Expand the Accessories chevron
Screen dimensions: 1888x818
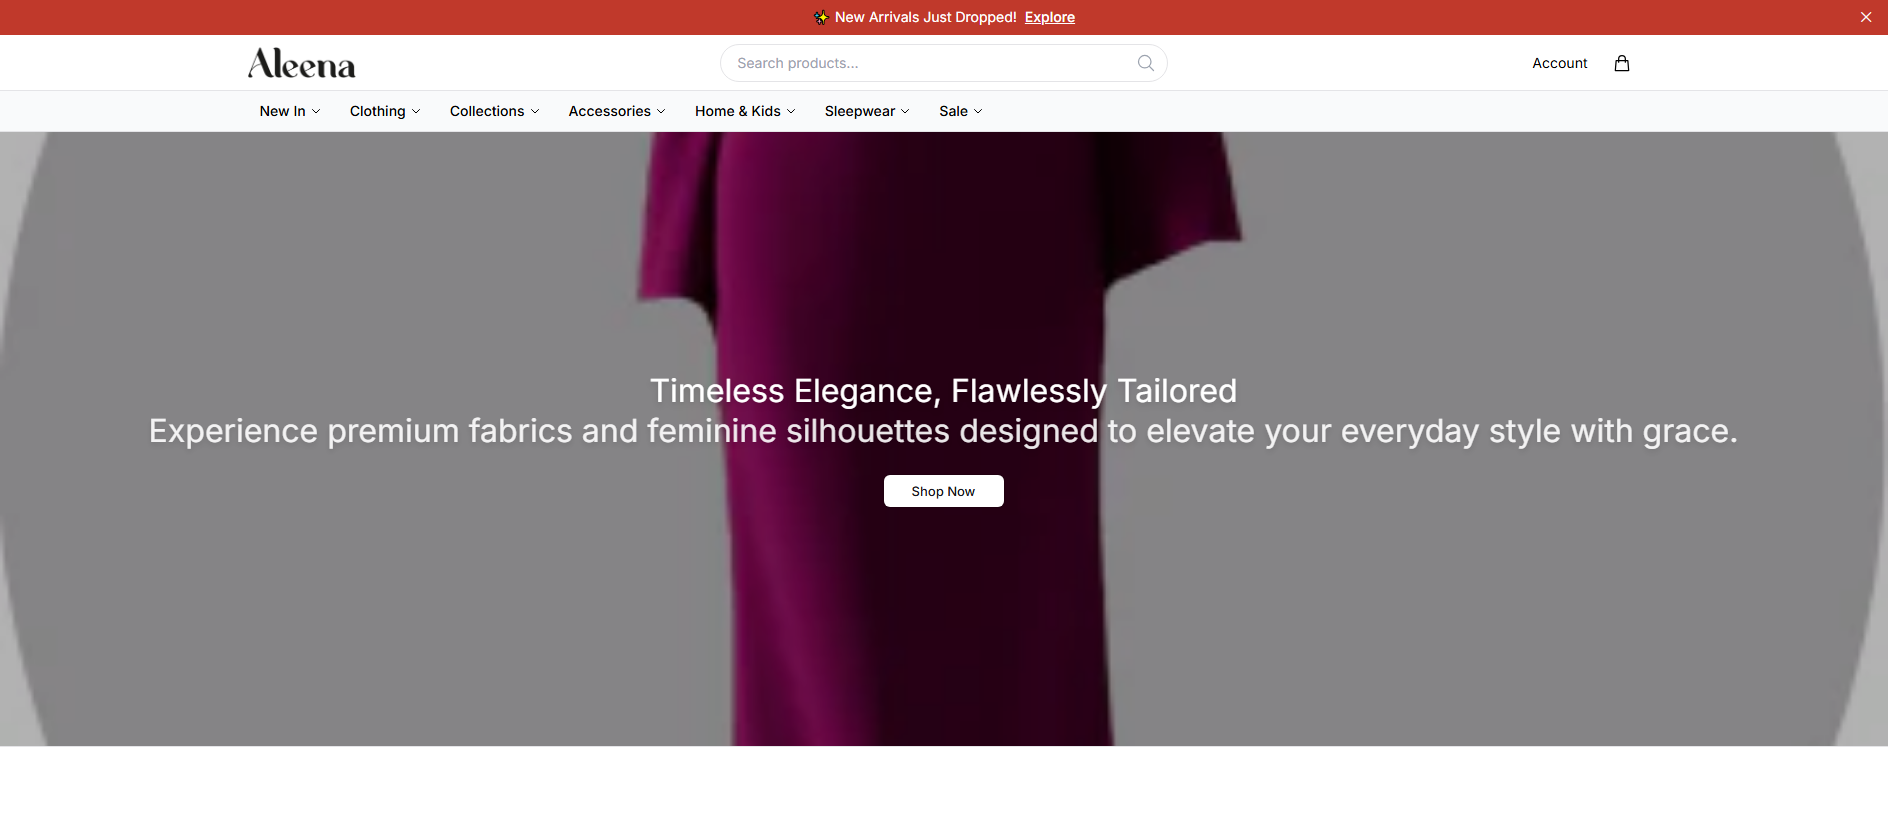[x=661, y=111]
